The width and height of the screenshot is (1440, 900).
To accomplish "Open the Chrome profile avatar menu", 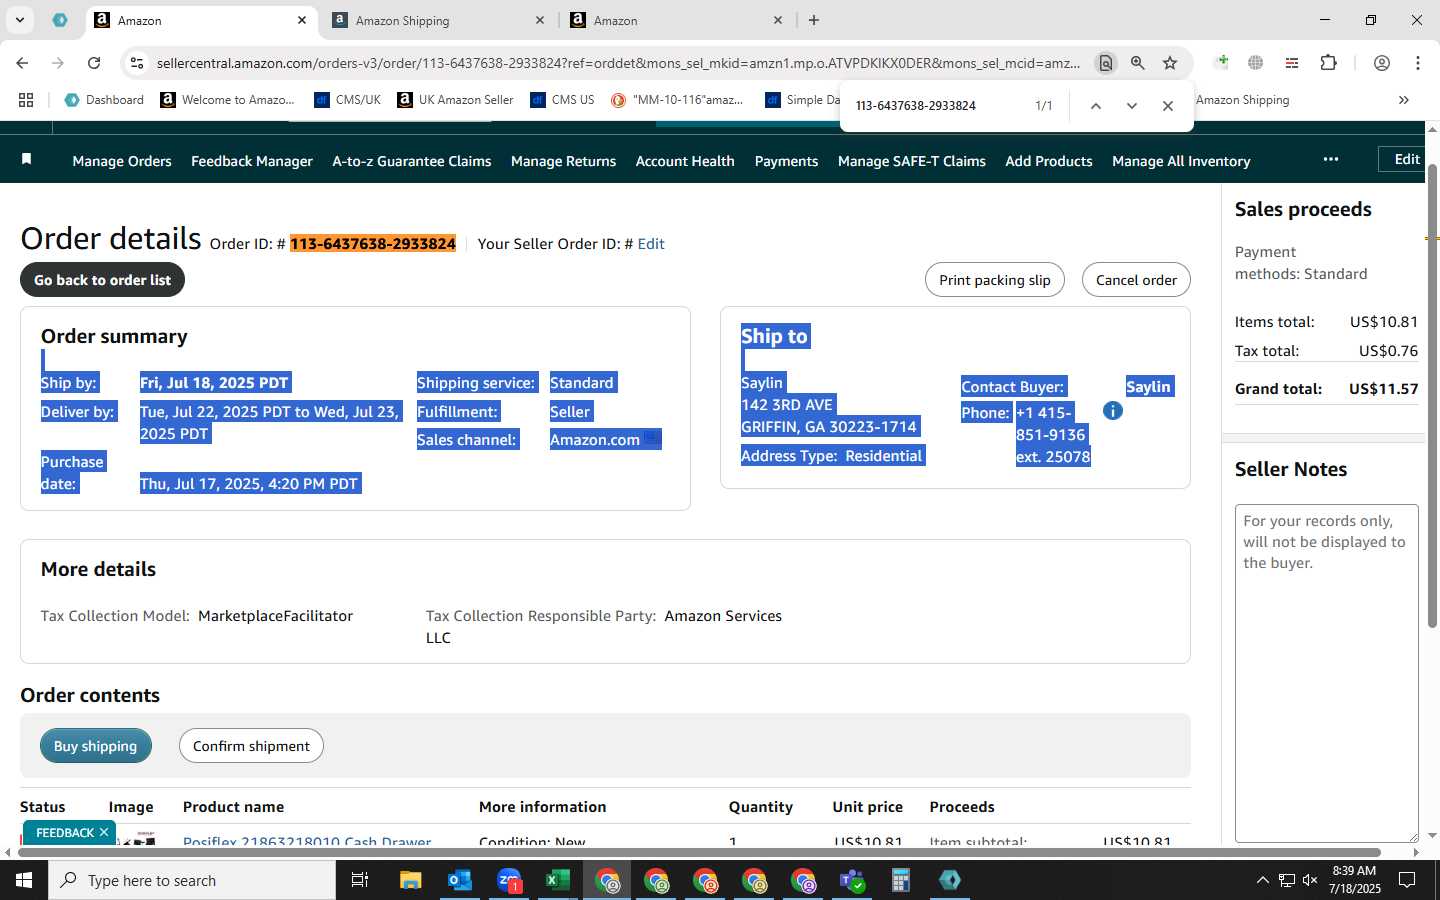I will 1382,63.
